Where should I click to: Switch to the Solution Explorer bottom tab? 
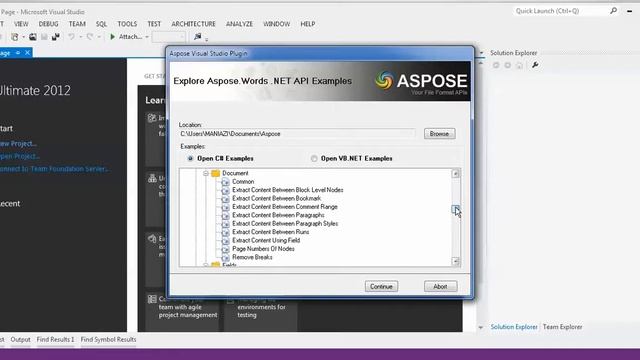(514, 327)
